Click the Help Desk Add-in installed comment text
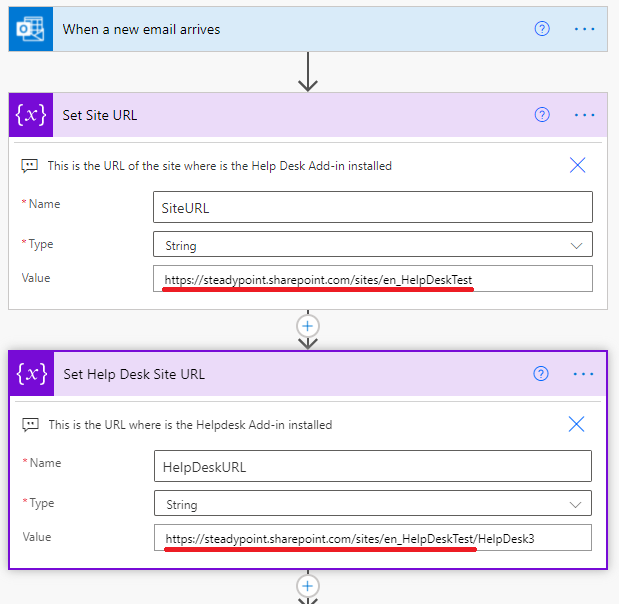Screen dimensions: 619x604 pos(220,166)
